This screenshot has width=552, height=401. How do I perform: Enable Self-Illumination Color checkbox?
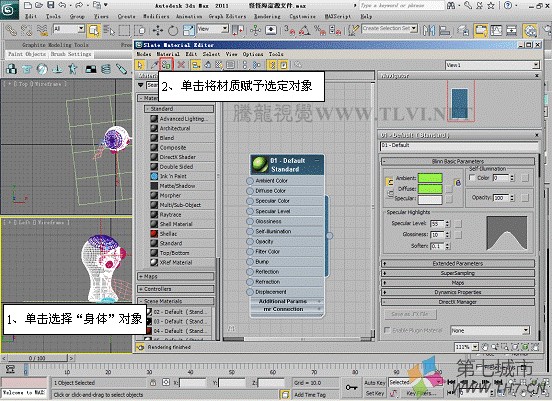pyautogui.click(x=472, y=177)
